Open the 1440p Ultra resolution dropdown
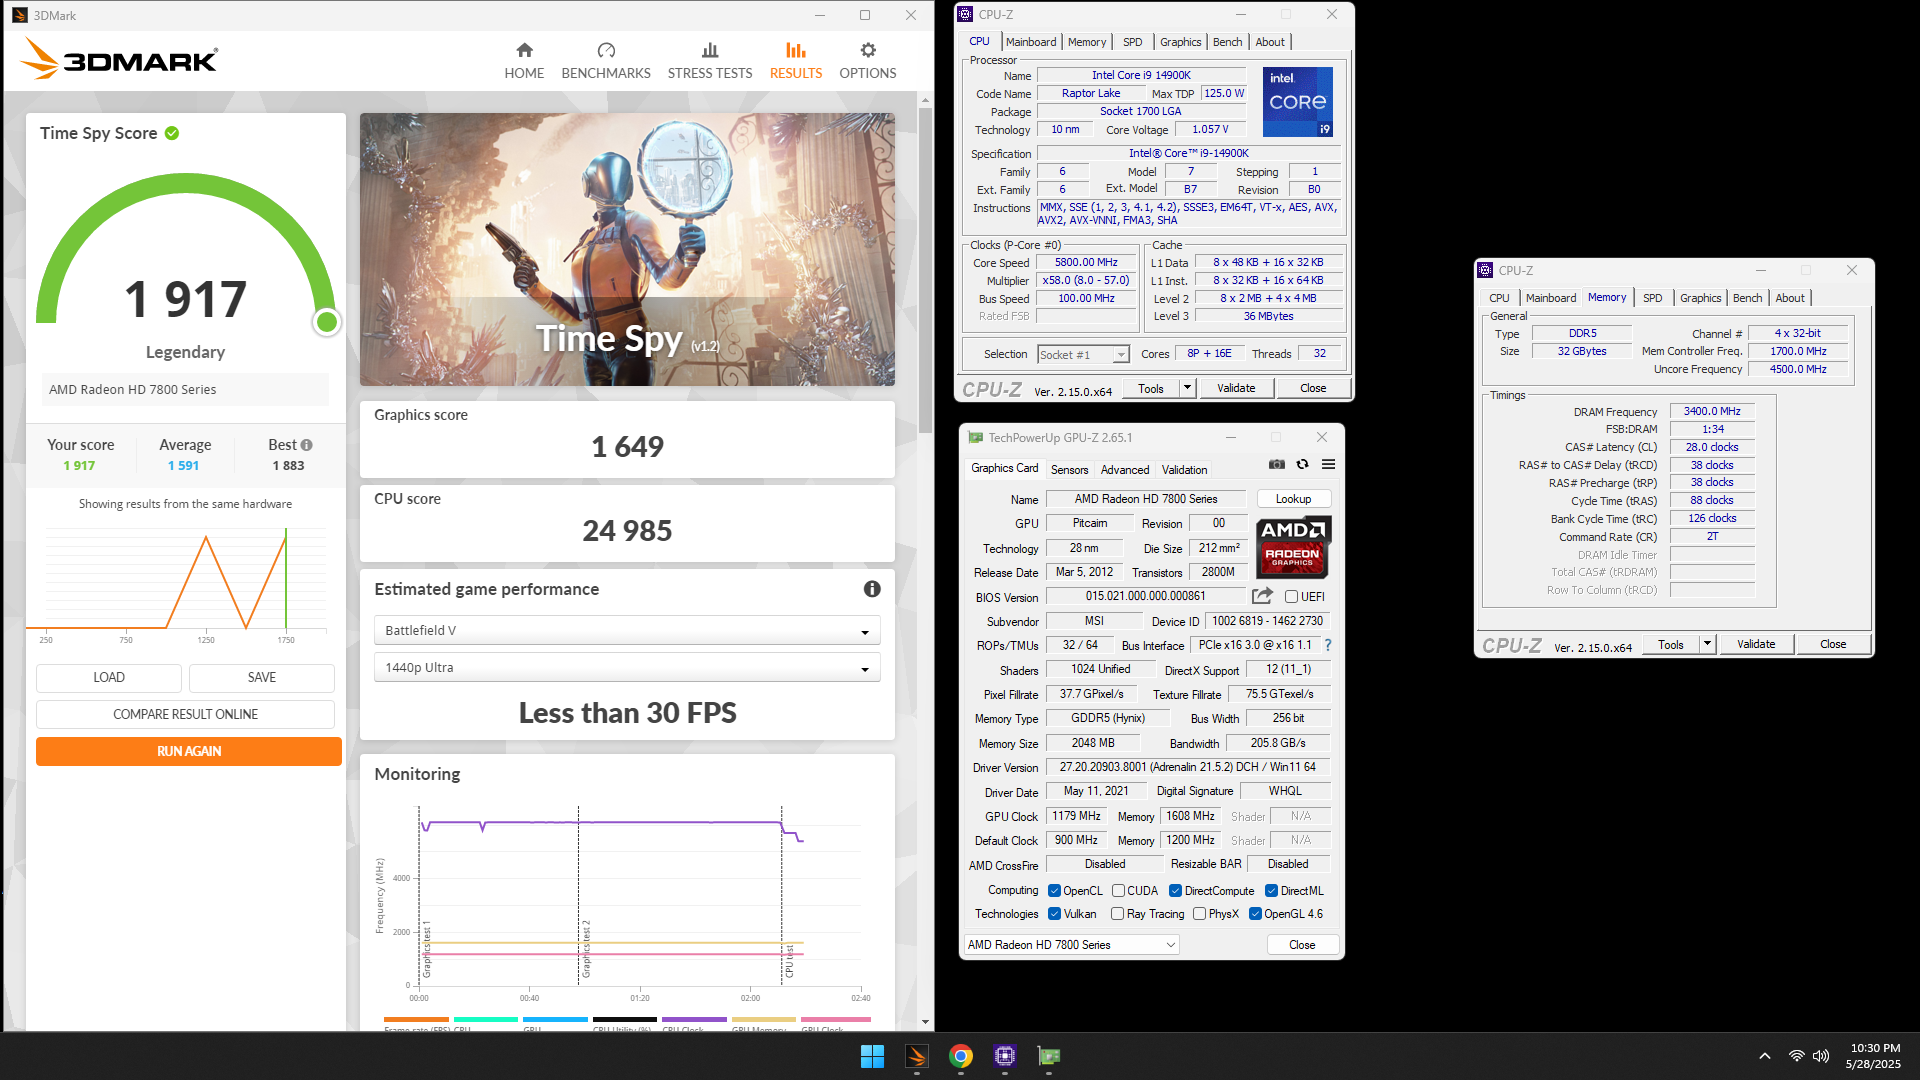 coord(627,668)
